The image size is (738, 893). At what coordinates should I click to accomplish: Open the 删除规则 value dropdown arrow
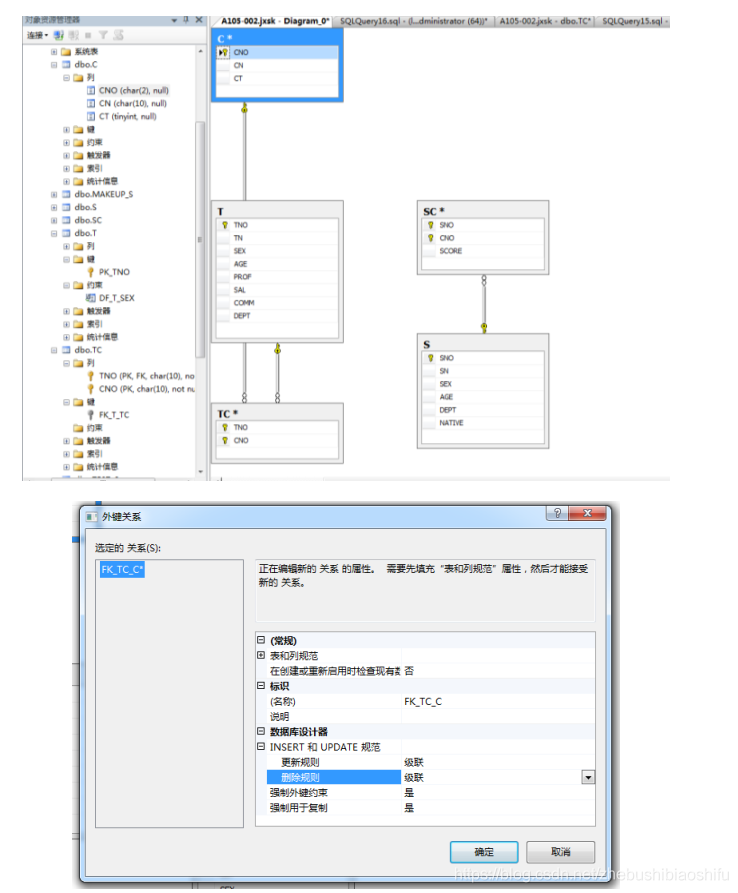[588, 777]
